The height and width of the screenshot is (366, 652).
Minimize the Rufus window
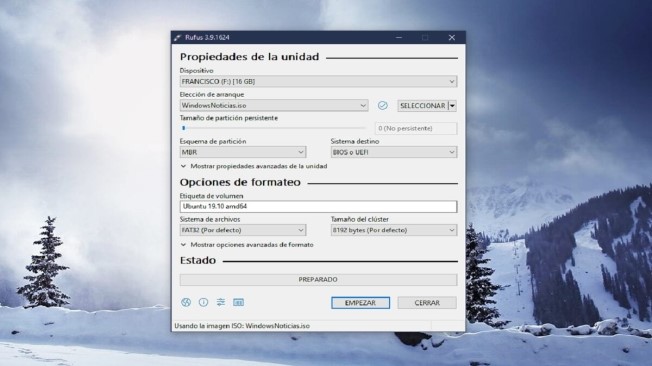click(x=399, y=37)
